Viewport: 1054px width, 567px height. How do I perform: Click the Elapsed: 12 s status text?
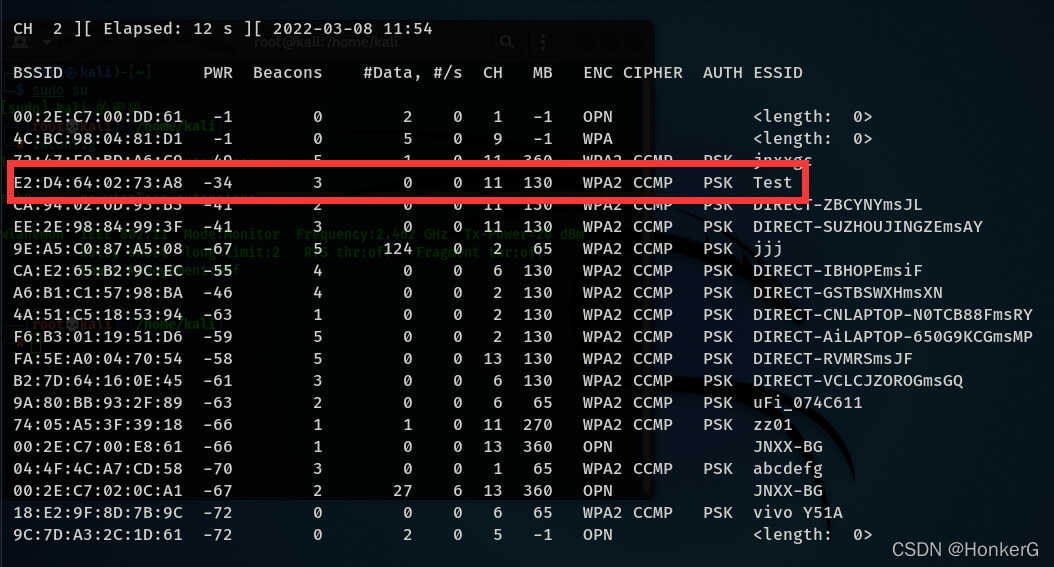coord(167,29)
